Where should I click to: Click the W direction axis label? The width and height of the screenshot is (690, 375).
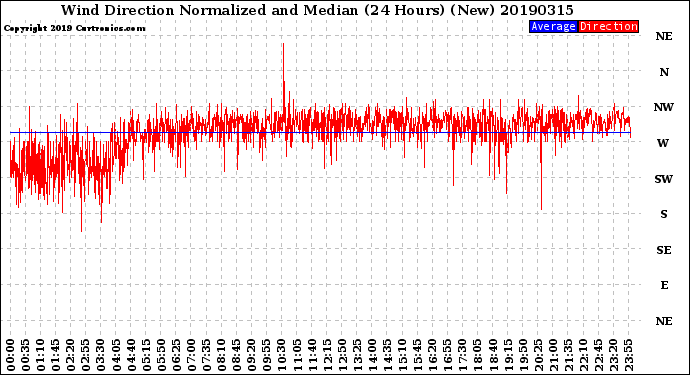(663, 143)
